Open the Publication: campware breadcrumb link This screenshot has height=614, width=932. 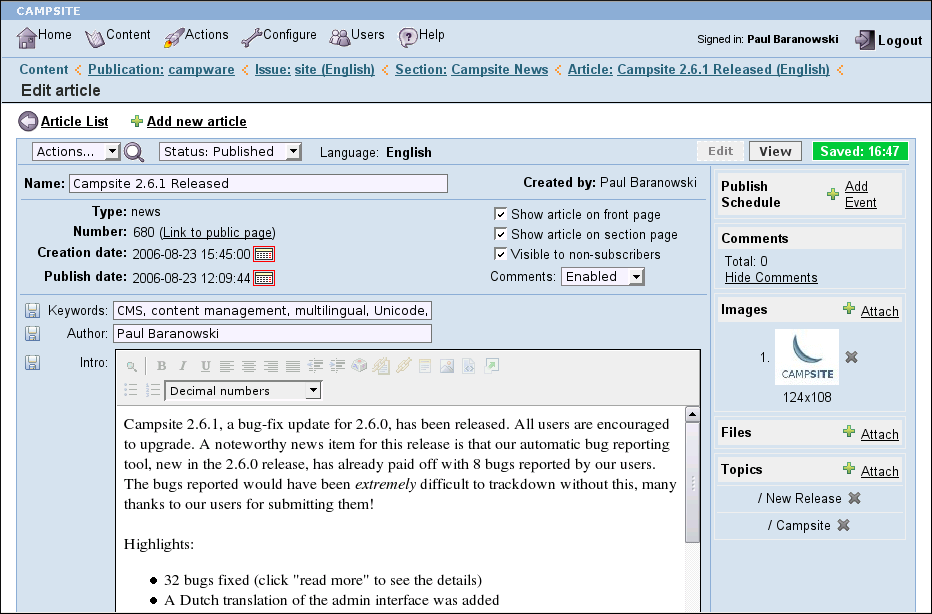(161, 70)
